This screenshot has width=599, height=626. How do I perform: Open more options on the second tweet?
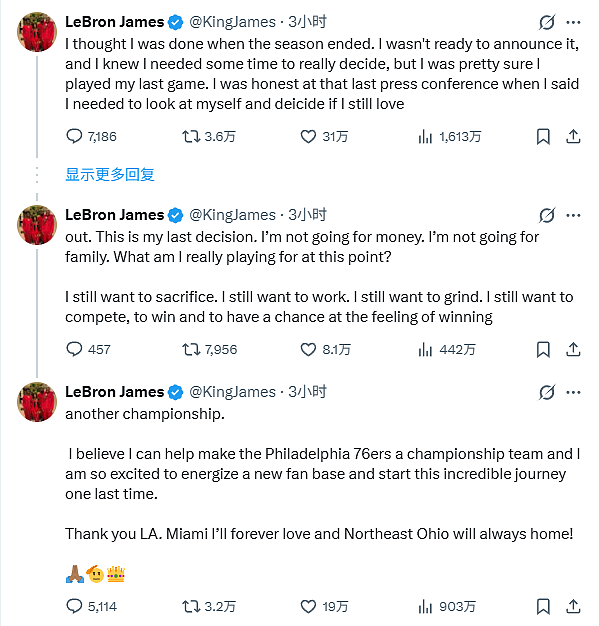[x=573, y=216]
